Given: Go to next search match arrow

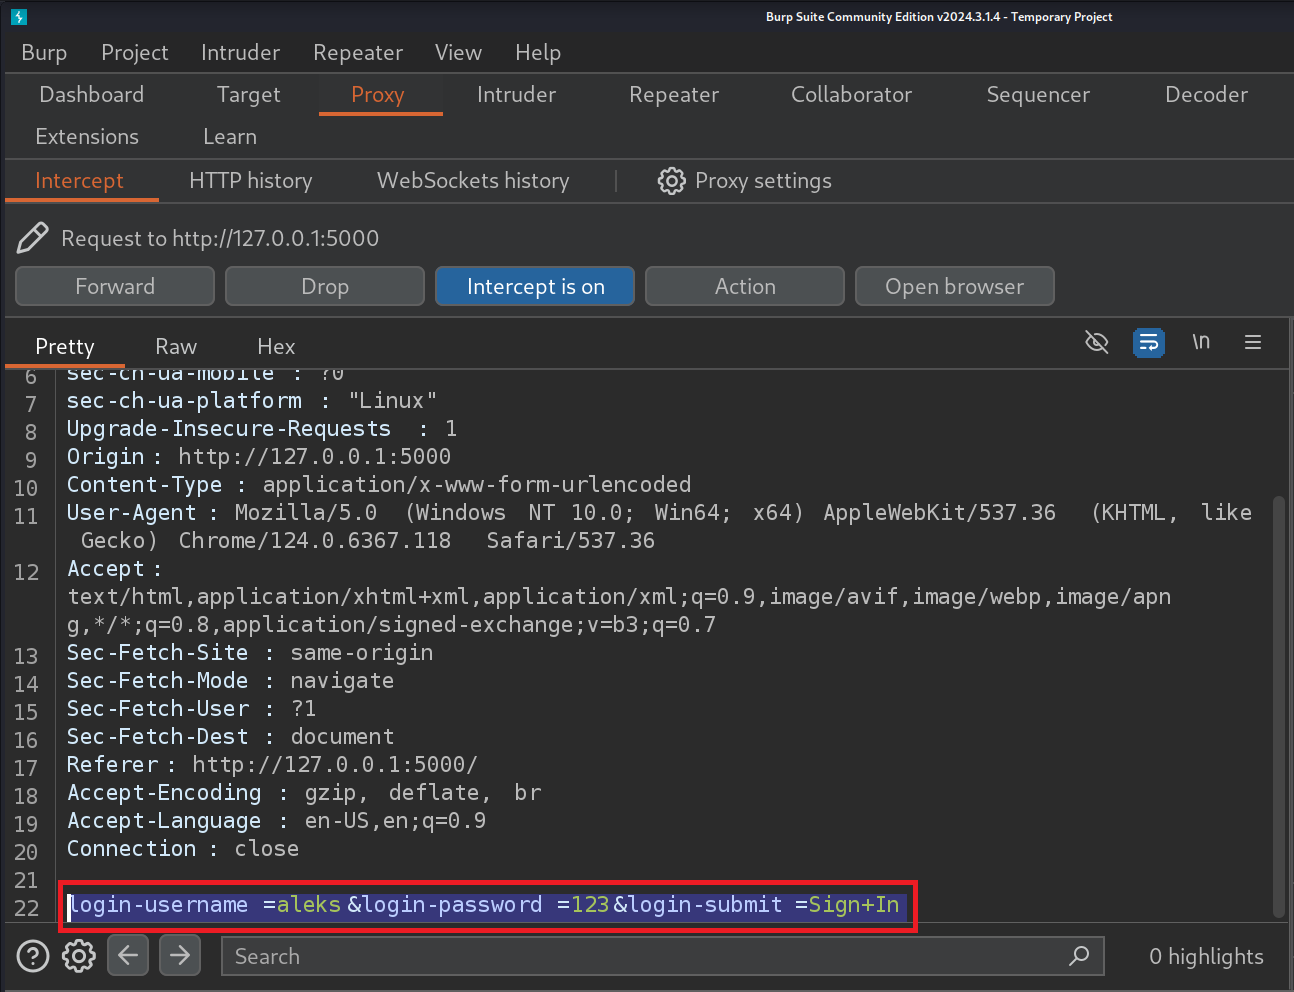Looking at the screenshot, I should pyautogui.click(x=180, y=955).
